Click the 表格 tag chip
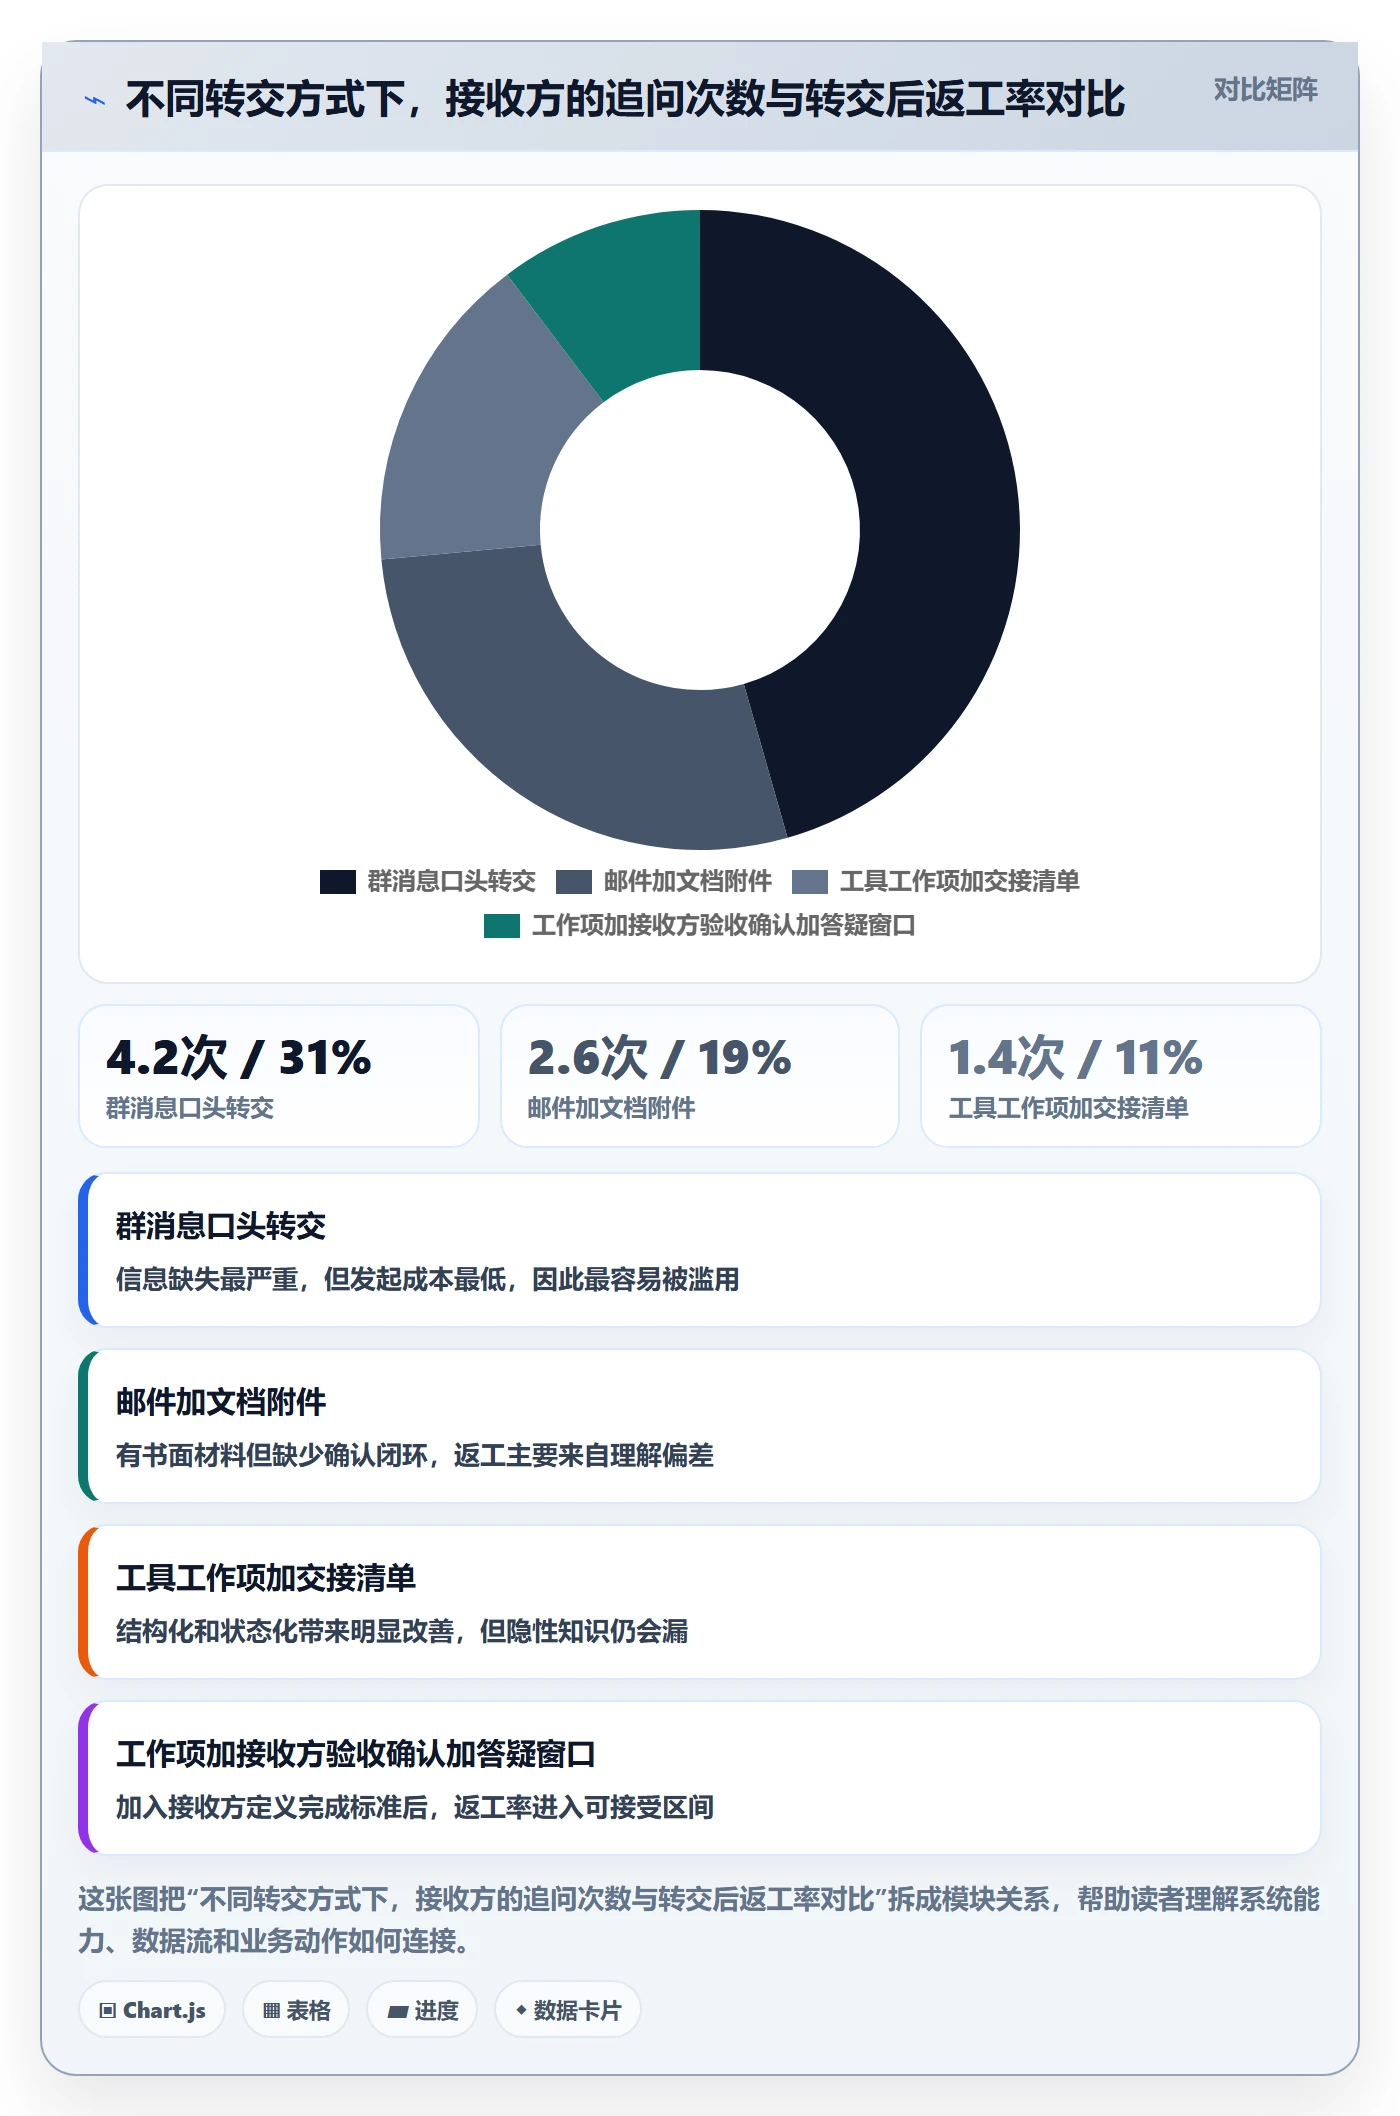This screenshot has width=1400, height=2116. click(296, 2010)
